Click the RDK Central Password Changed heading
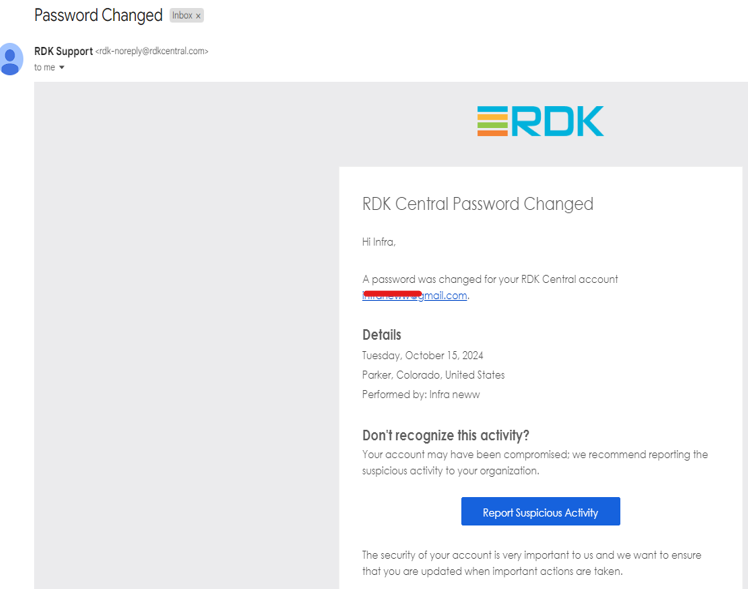The width and height of the screenshot is (748, 589). [x=477, y=204]
